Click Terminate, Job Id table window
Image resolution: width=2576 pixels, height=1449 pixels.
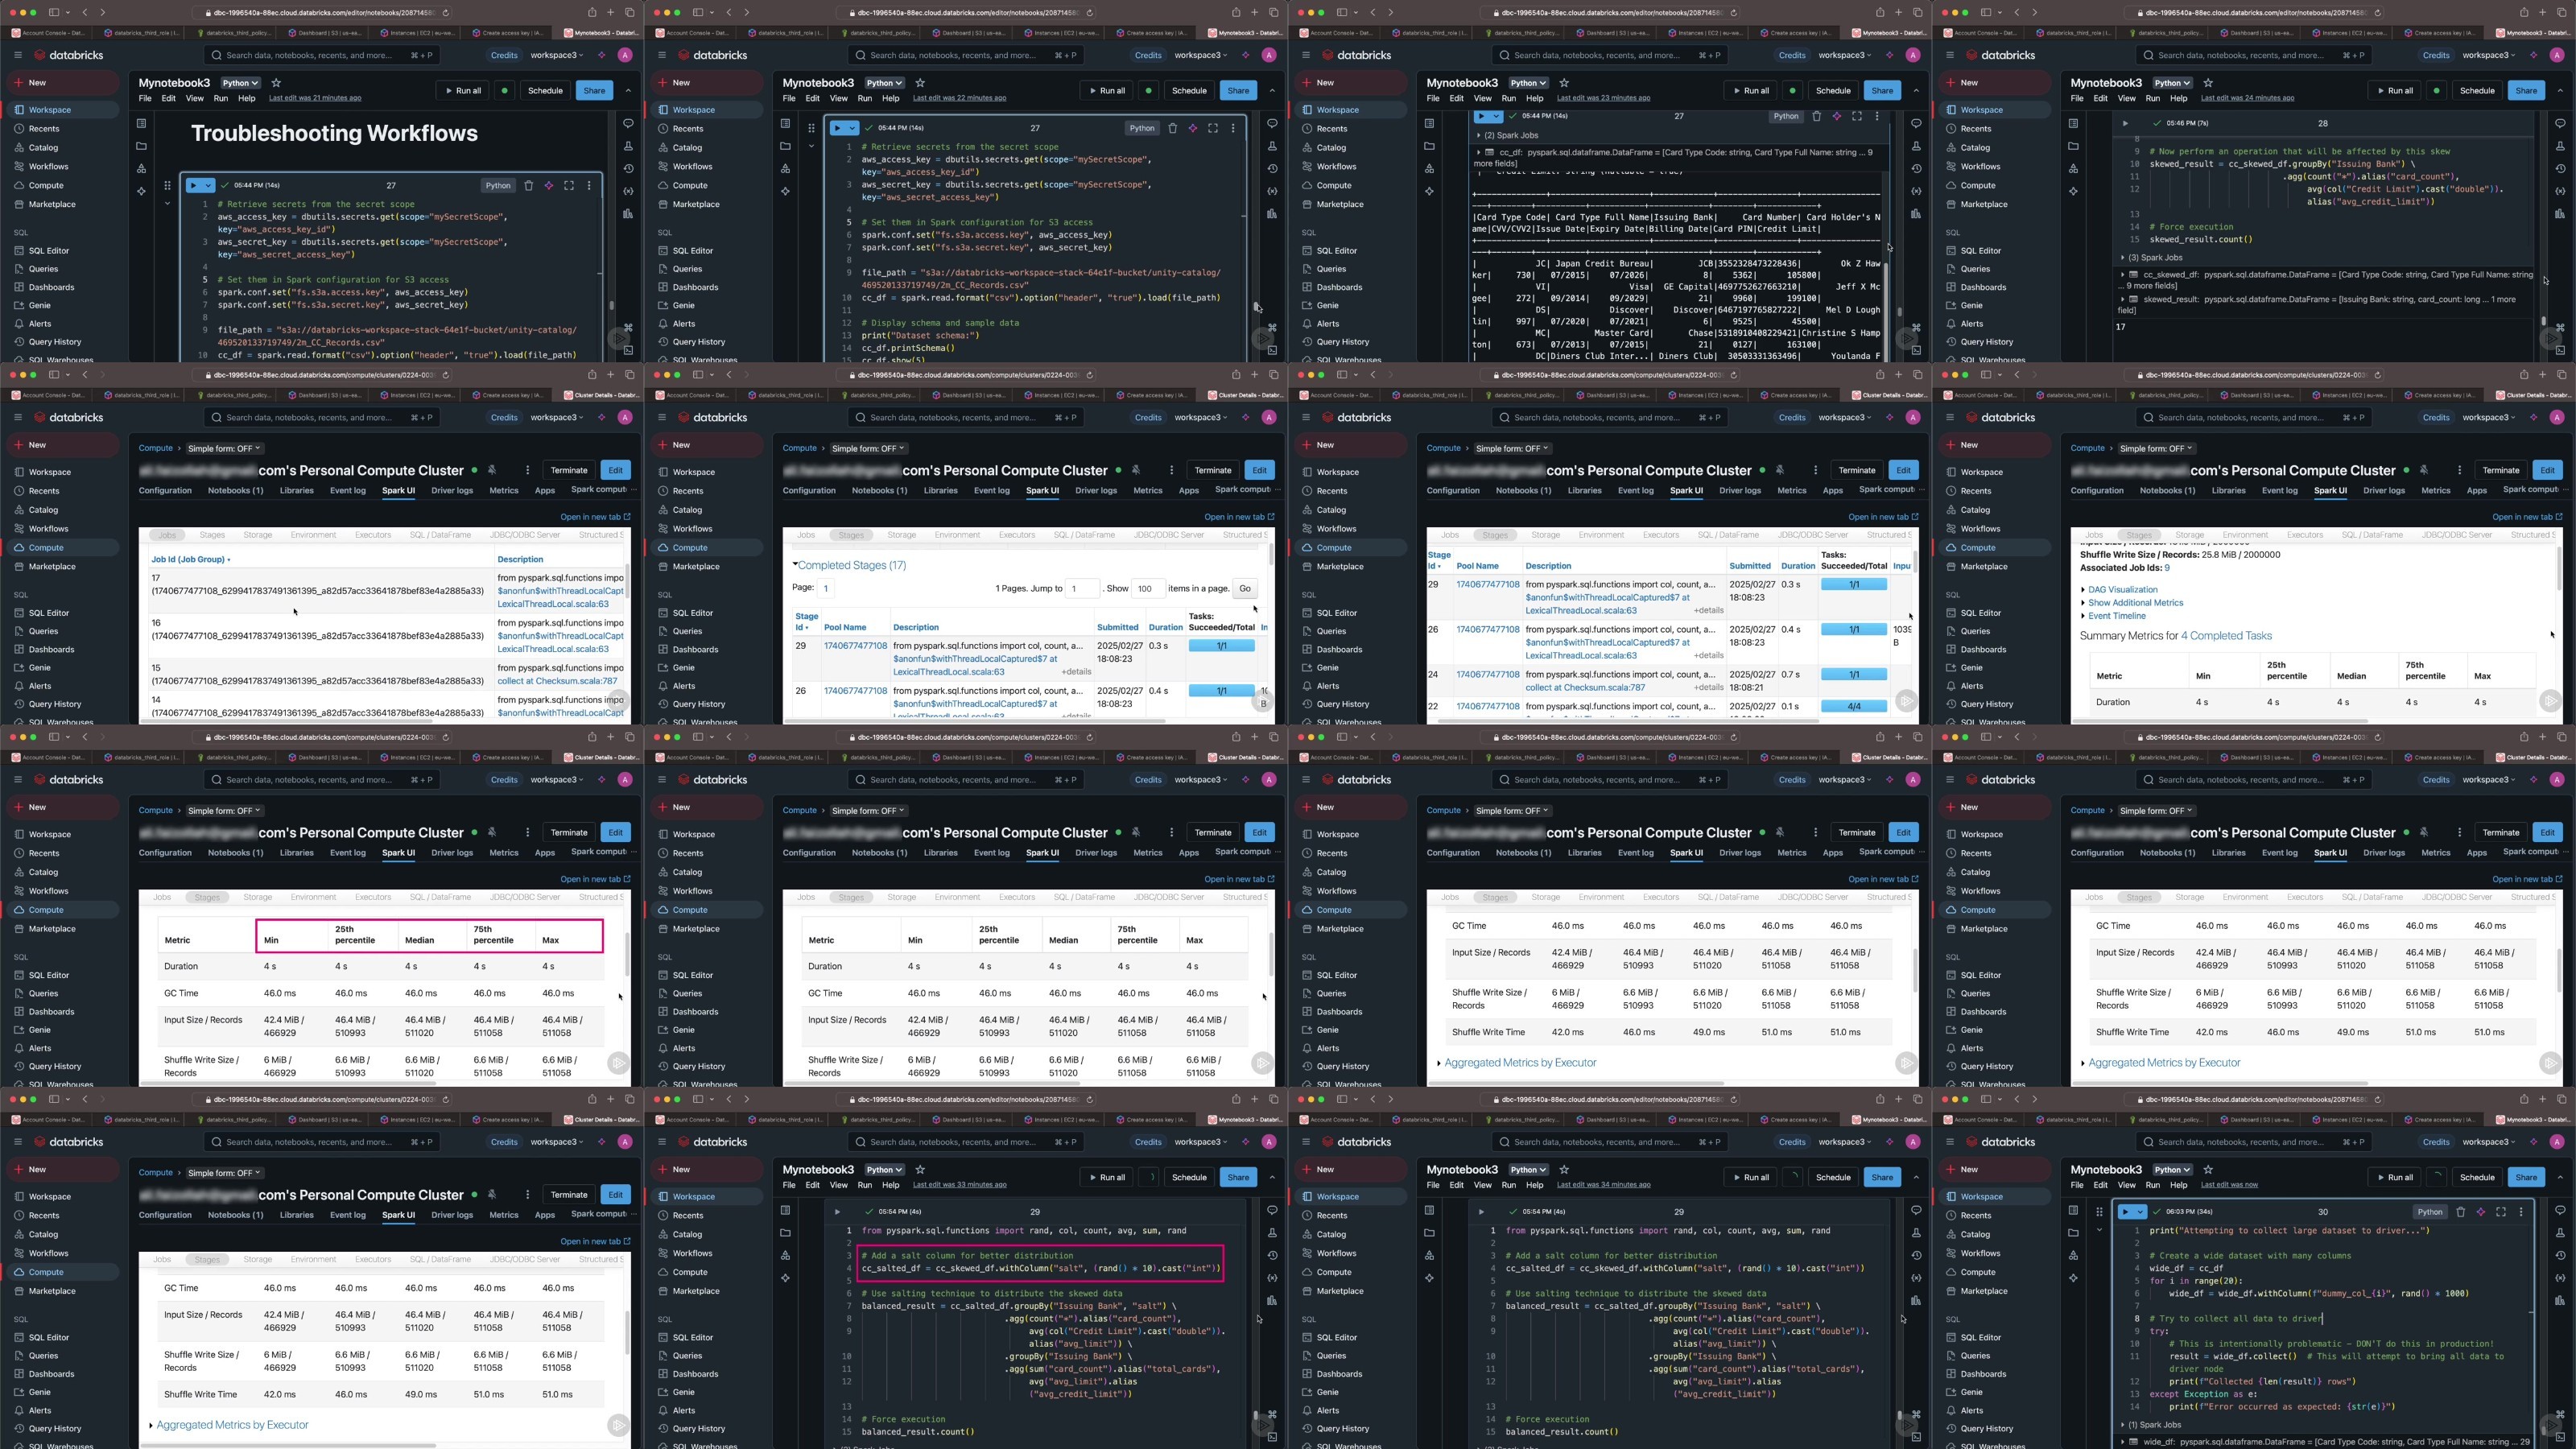pyautogui.click(x=569, y=470)
